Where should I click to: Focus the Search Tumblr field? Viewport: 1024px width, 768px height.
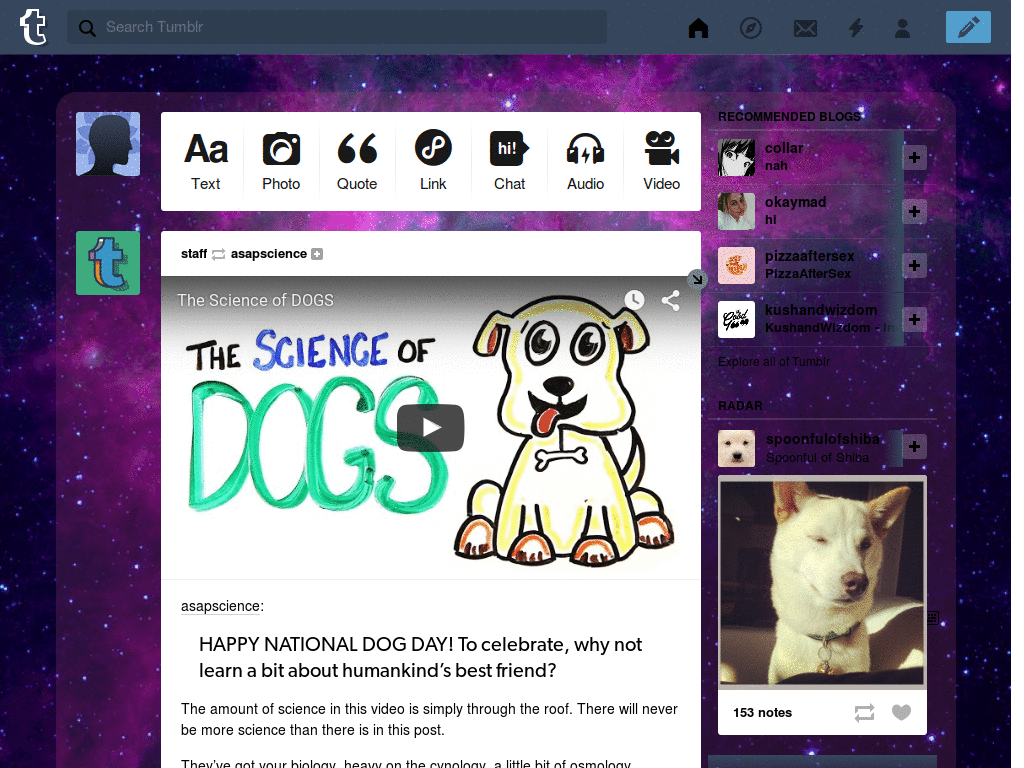click(x=337, y=27)
